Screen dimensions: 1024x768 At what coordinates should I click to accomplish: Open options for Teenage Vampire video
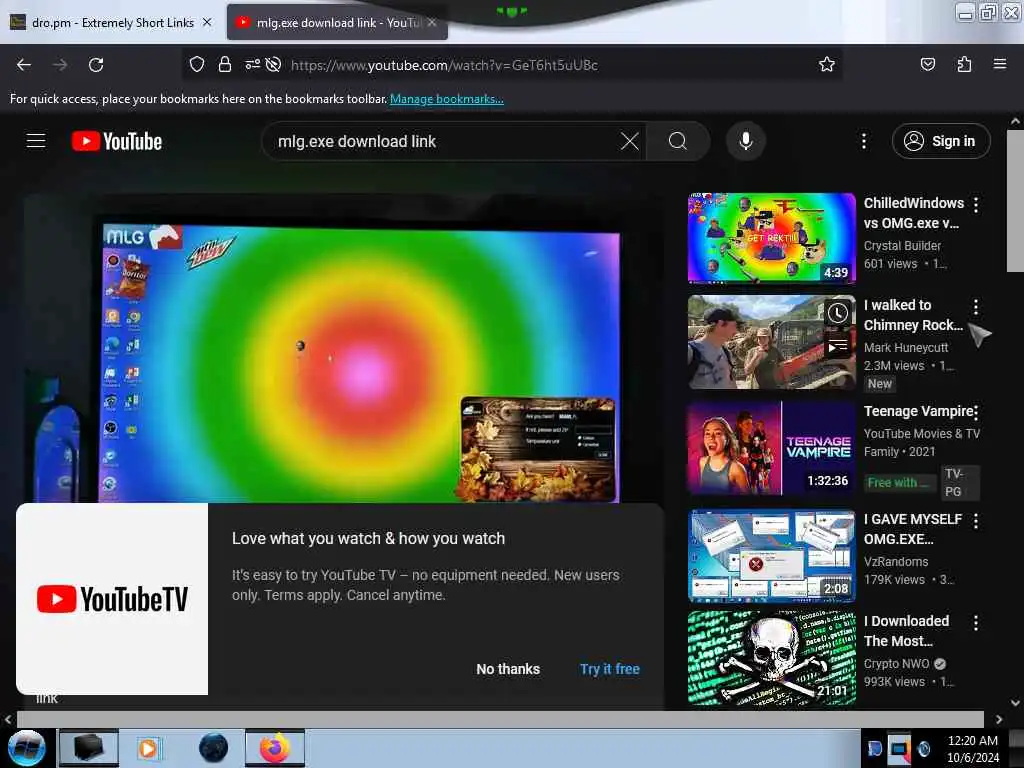(x=976, y=411)
